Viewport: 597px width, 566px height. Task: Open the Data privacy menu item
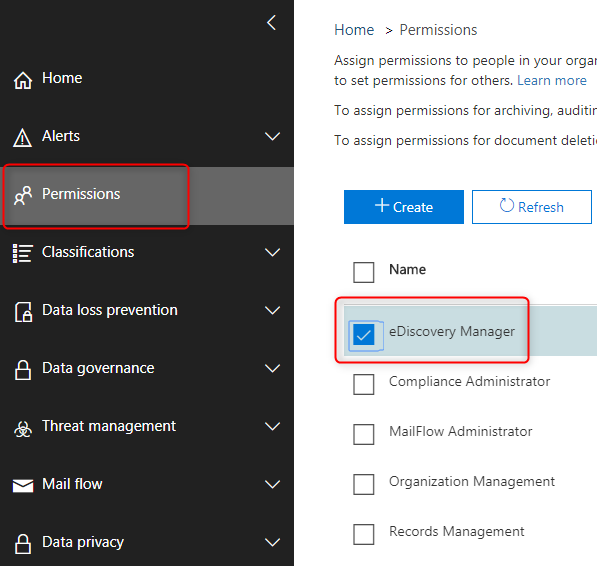[83, 542]
